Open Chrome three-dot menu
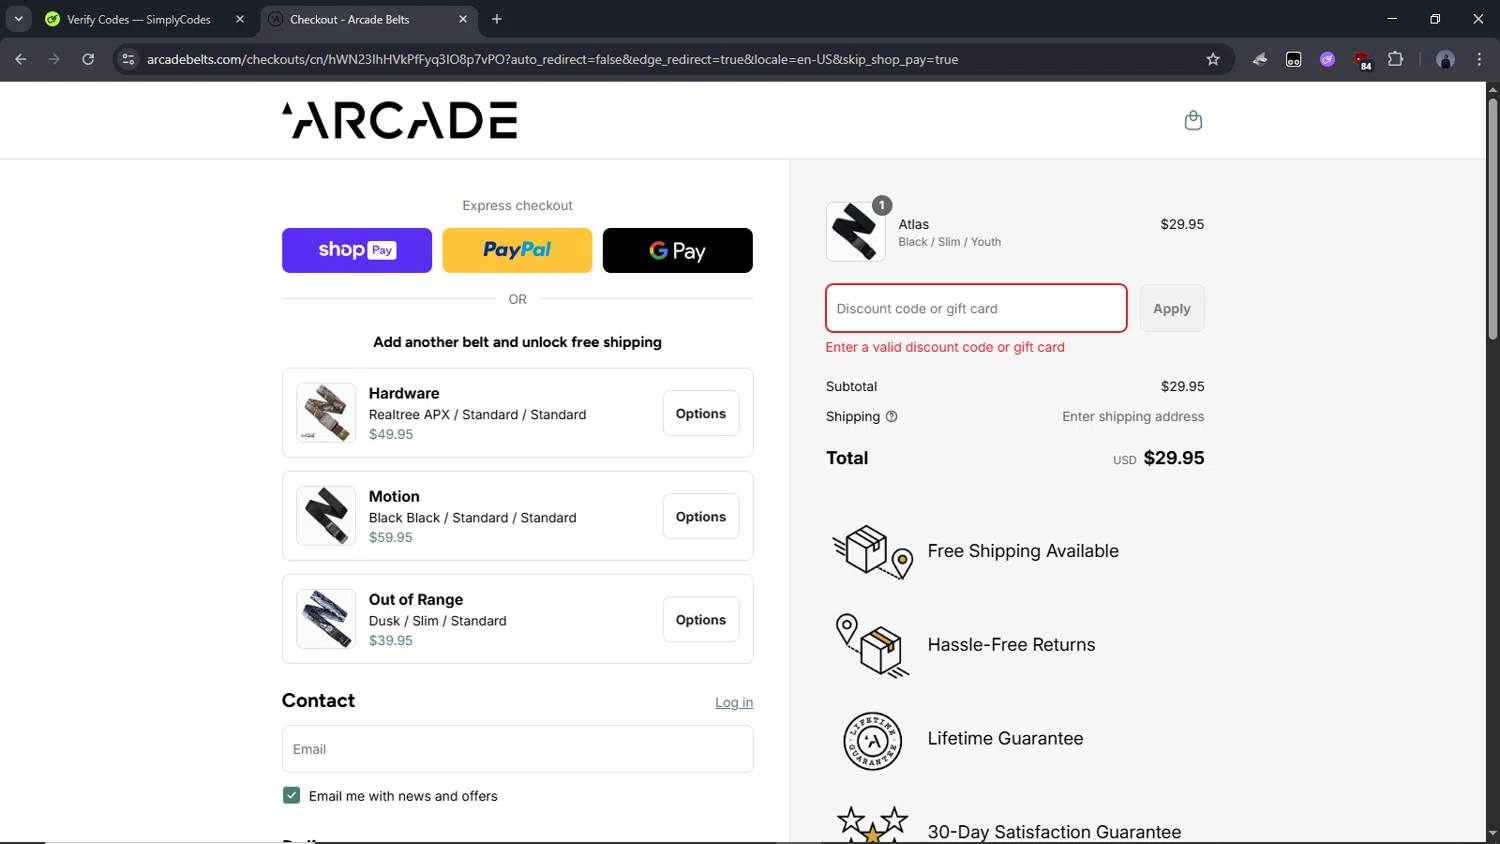The image size is (1500, 844). pyautogui.click(x=1479, y=59)
